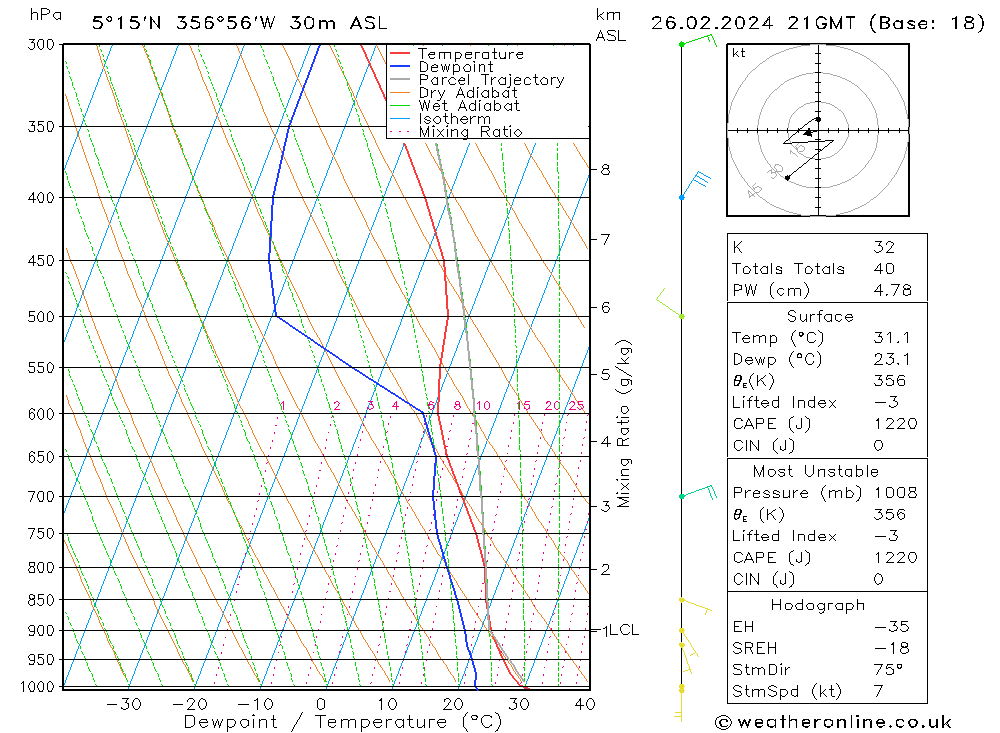Click the yellow-green wind barb at 500 hPa
1000x733 pixels.
[x=670, y=303]
